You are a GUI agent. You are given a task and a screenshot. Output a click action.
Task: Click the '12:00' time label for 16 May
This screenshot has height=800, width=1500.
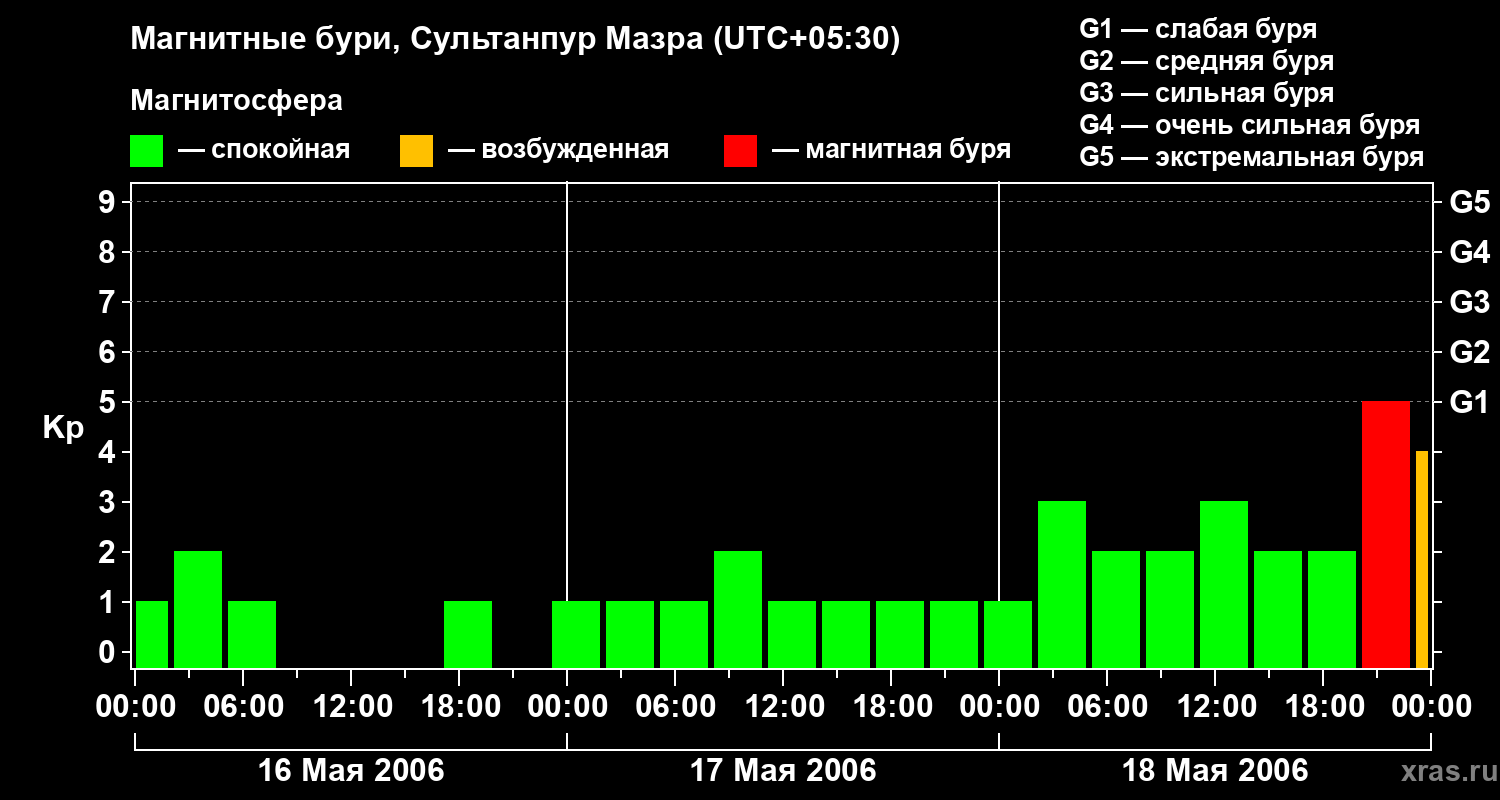tap(351, 707)
